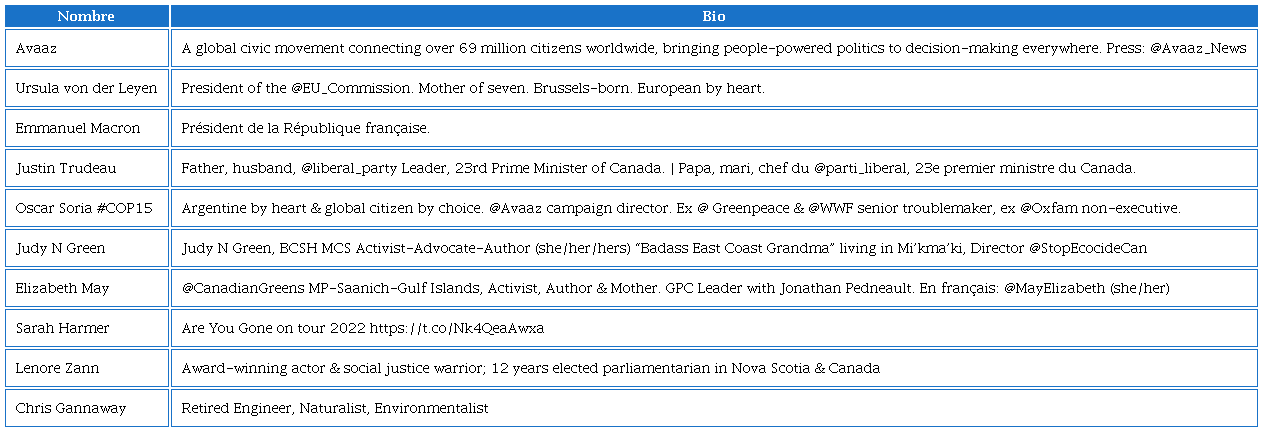Select the Ursula von der Leyen cell
Image resolution: width=1263 pixels, height=432 pixels.
click(x=86, y=88)
